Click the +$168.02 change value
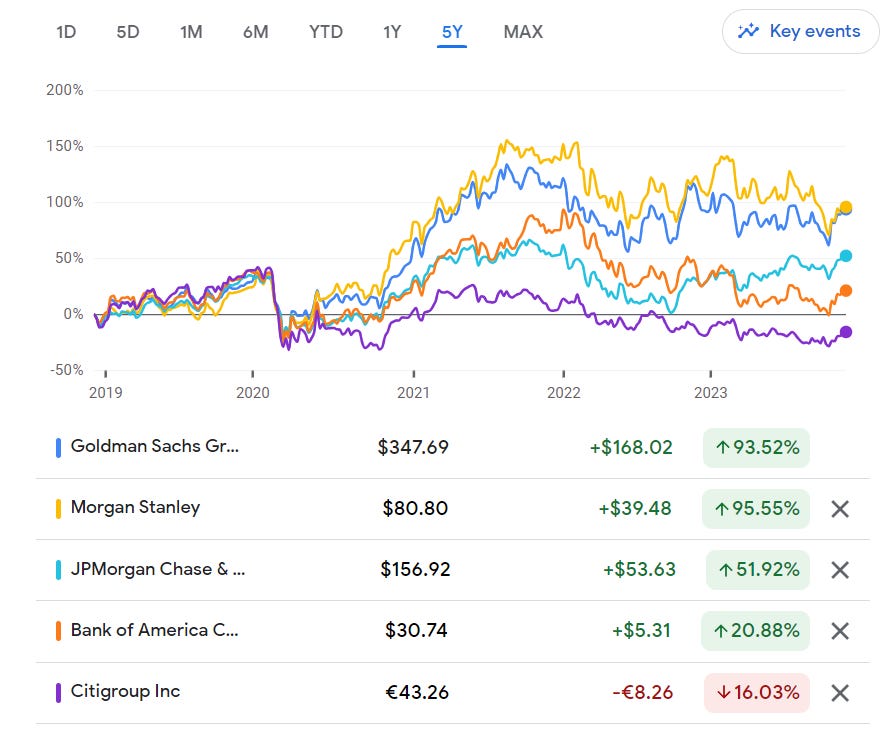Screen dimensions: 882x734 [x=631, y=448]
